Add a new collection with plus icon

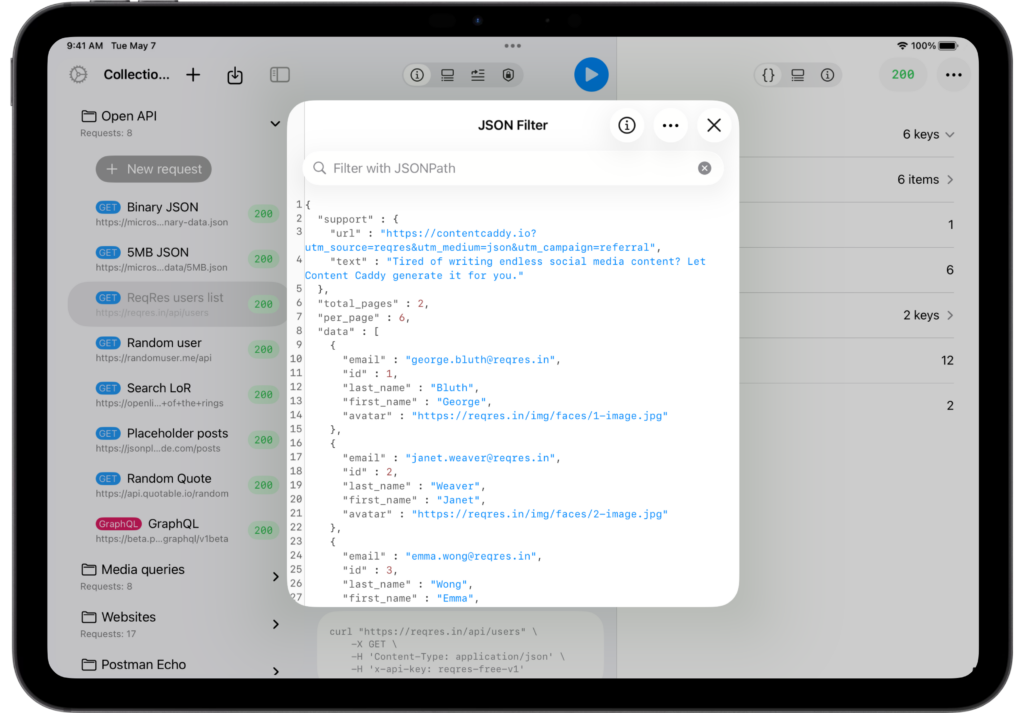click(x=193, y=75)
